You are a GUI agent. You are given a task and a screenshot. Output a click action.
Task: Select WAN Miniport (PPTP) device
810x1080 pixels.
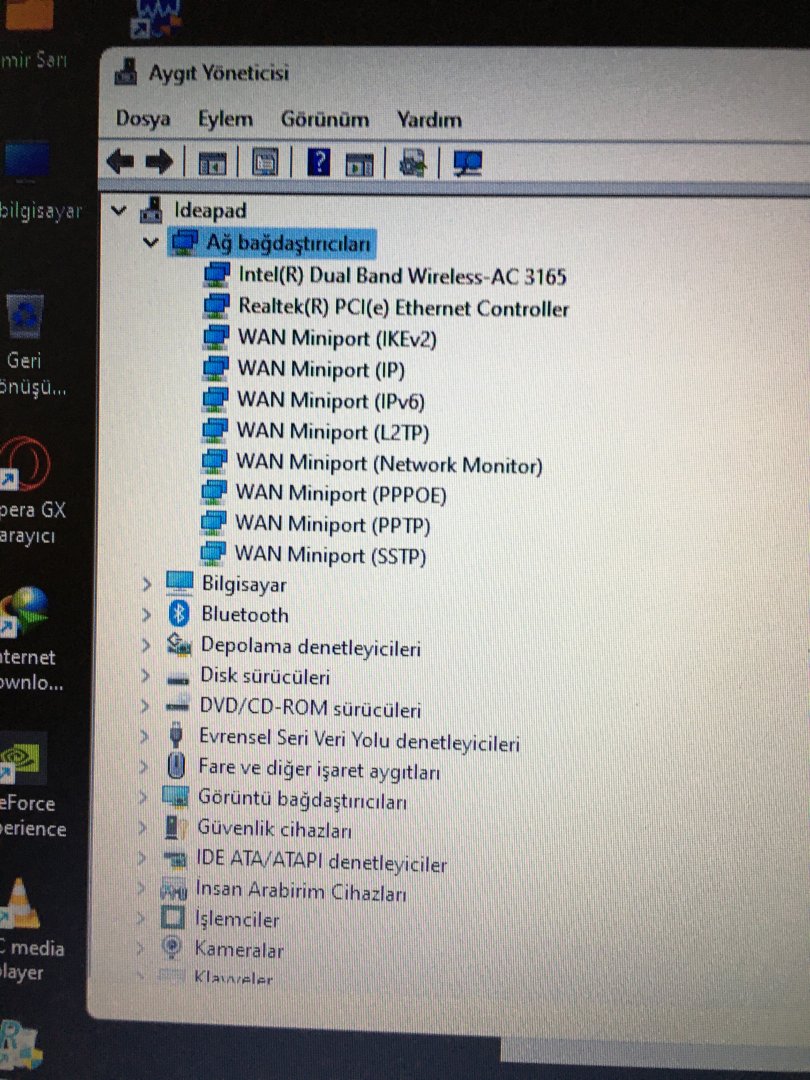(x=333, y=524)
